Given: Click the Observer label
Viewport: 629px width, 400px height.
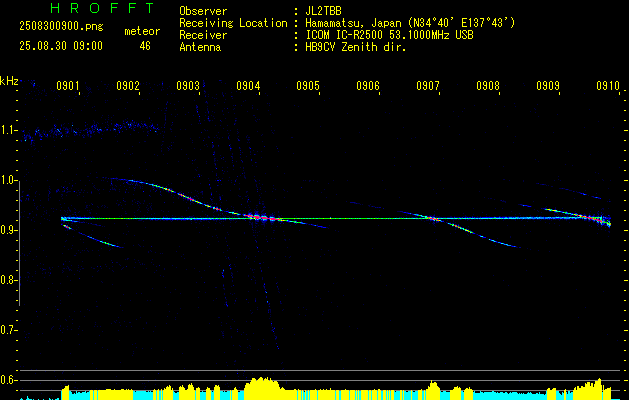Looking at the screenshot, I should [203, 11].
